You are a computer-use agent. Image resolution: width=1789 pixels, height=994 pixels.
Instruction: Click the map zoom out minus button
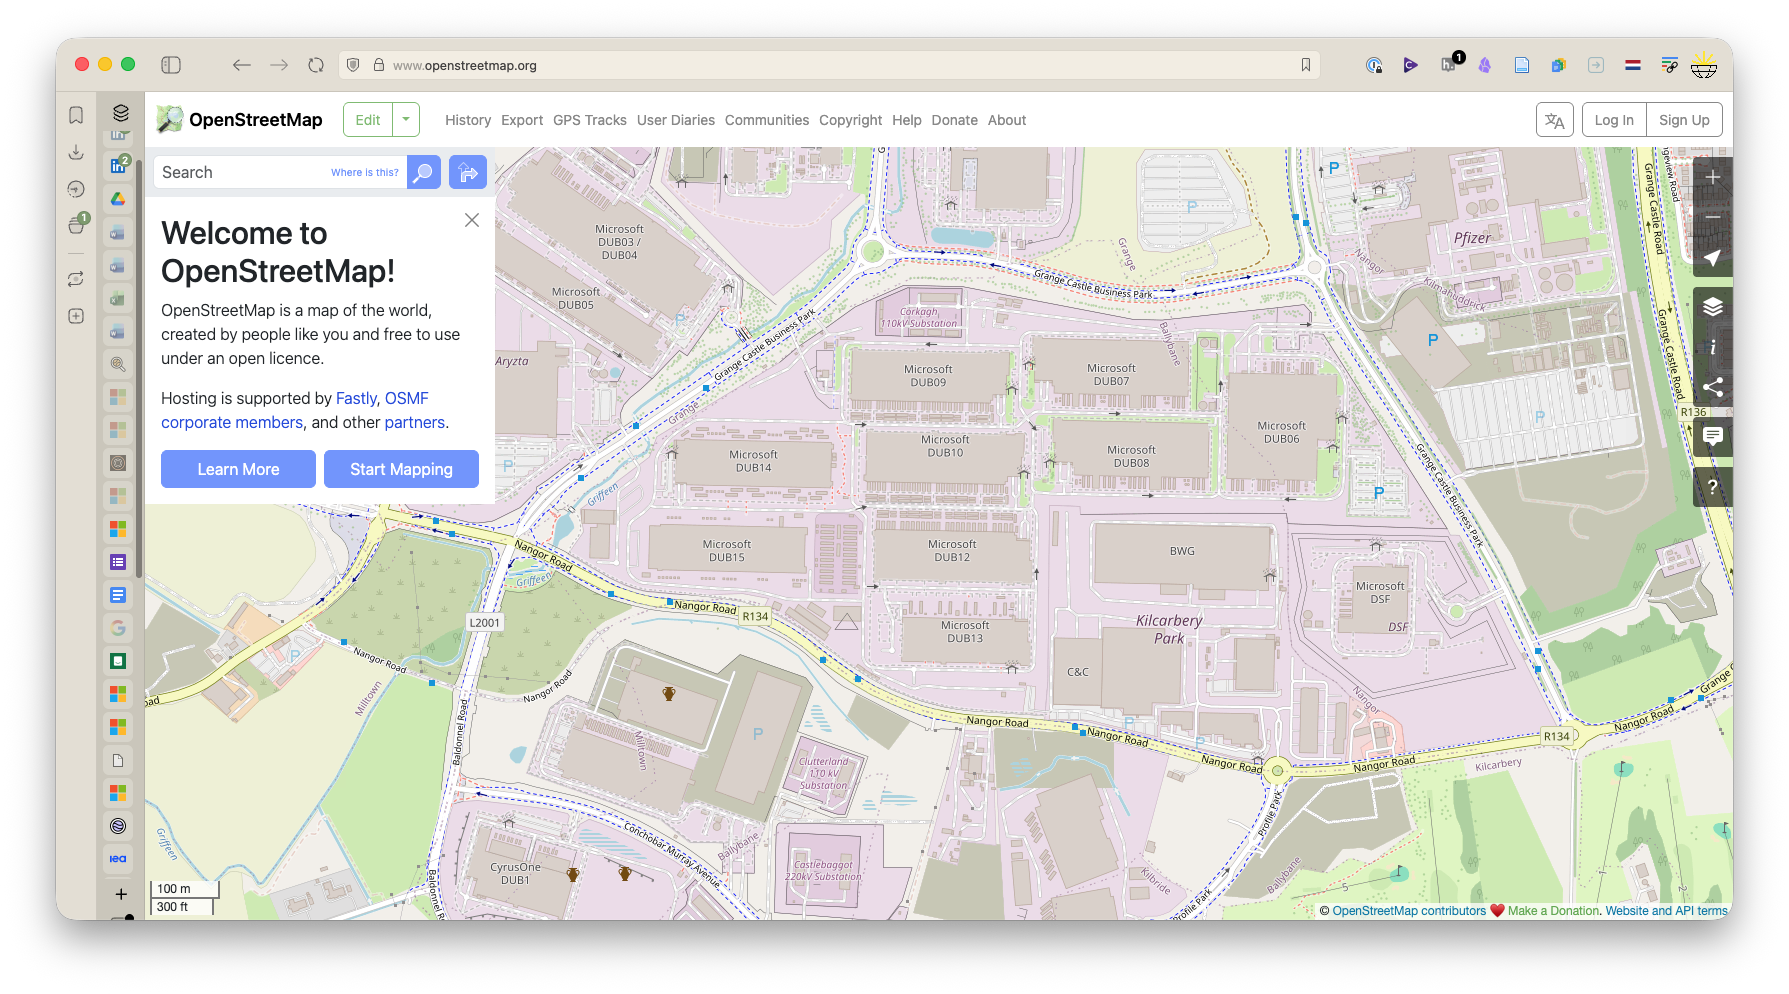tap(1712, 217)
